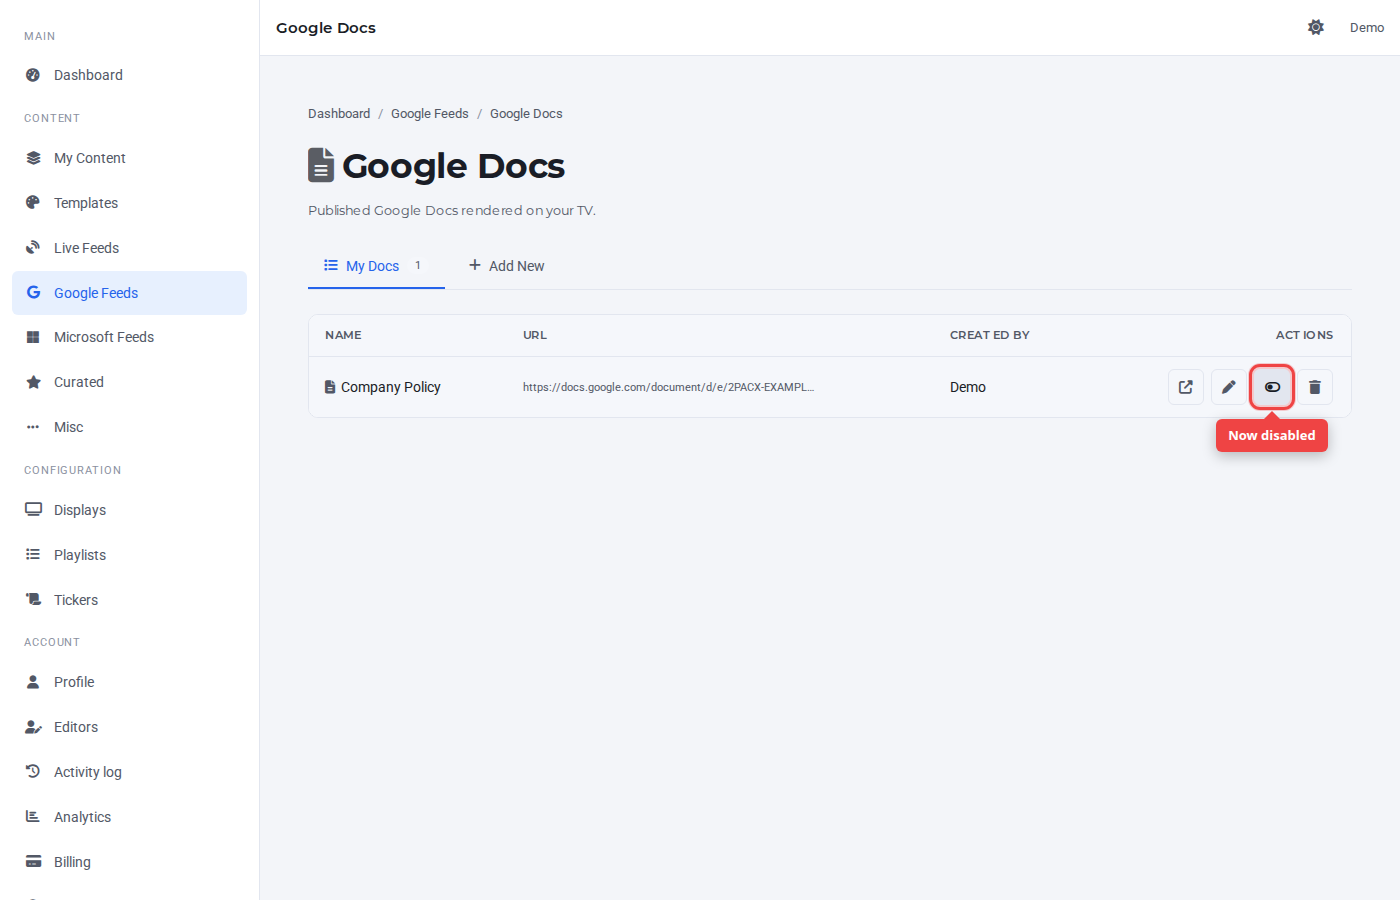Open My Content from the sidebar

129,158
